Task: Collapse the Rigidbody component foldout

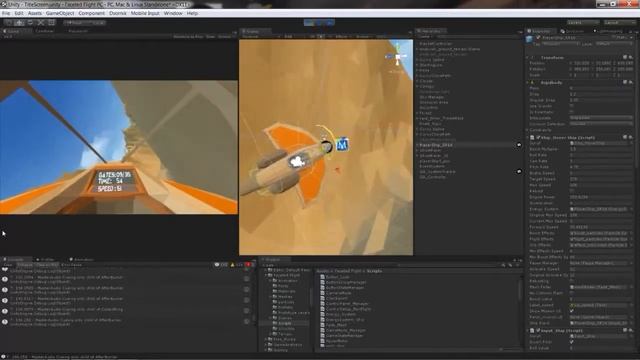Action: 528,82
